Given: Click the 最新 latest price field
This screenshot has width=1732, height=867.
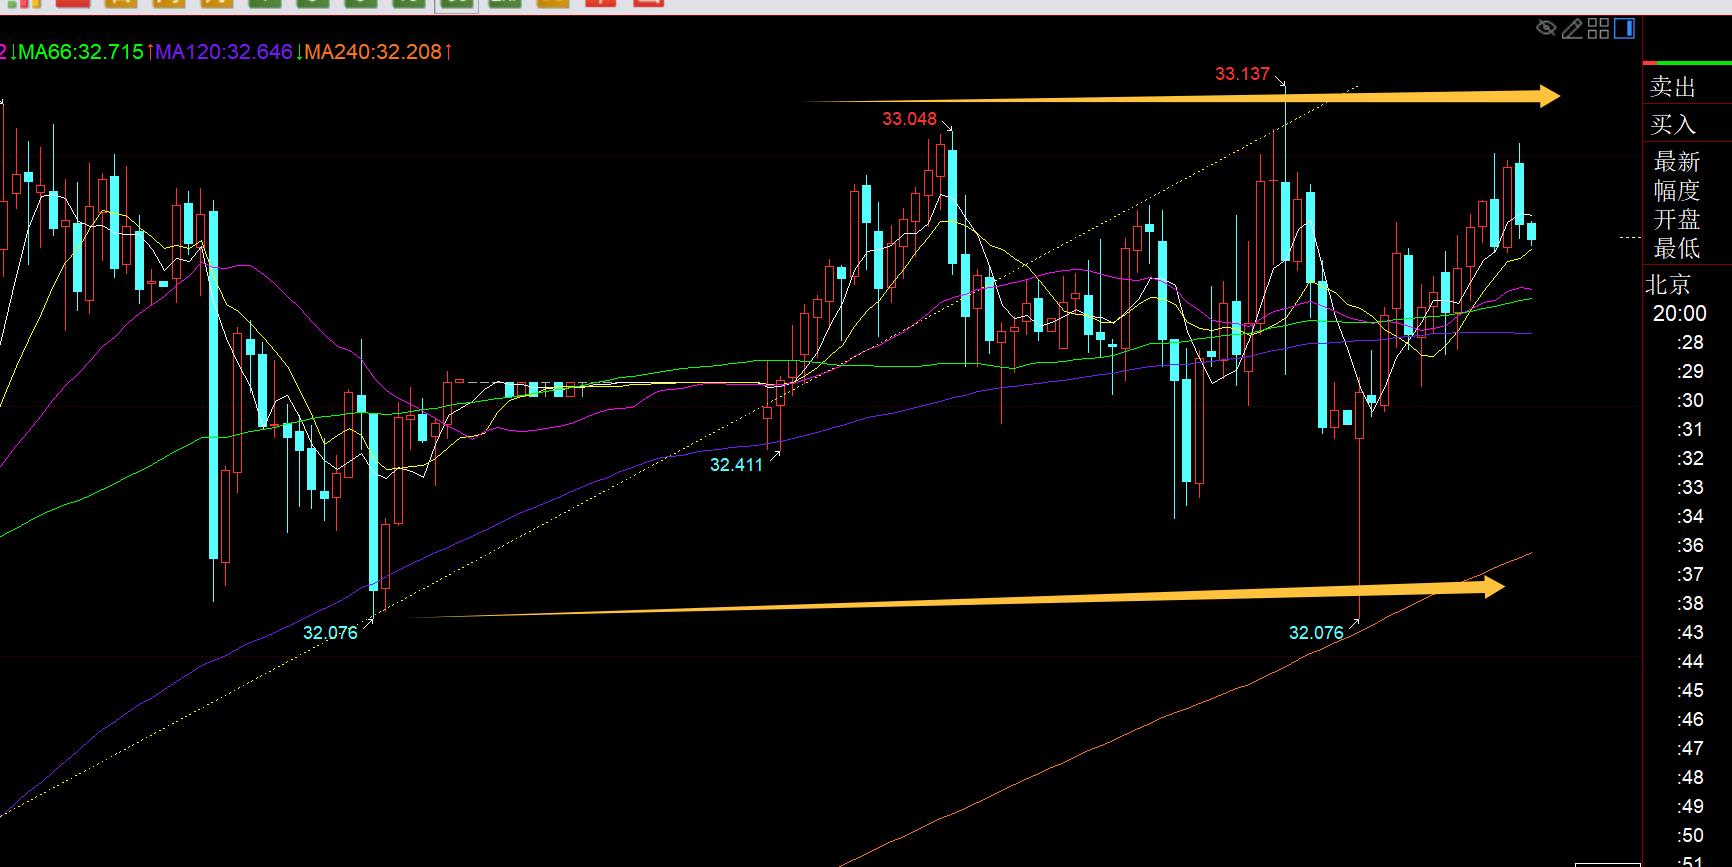Looking at the screenshot, I should pos(1677,161).
